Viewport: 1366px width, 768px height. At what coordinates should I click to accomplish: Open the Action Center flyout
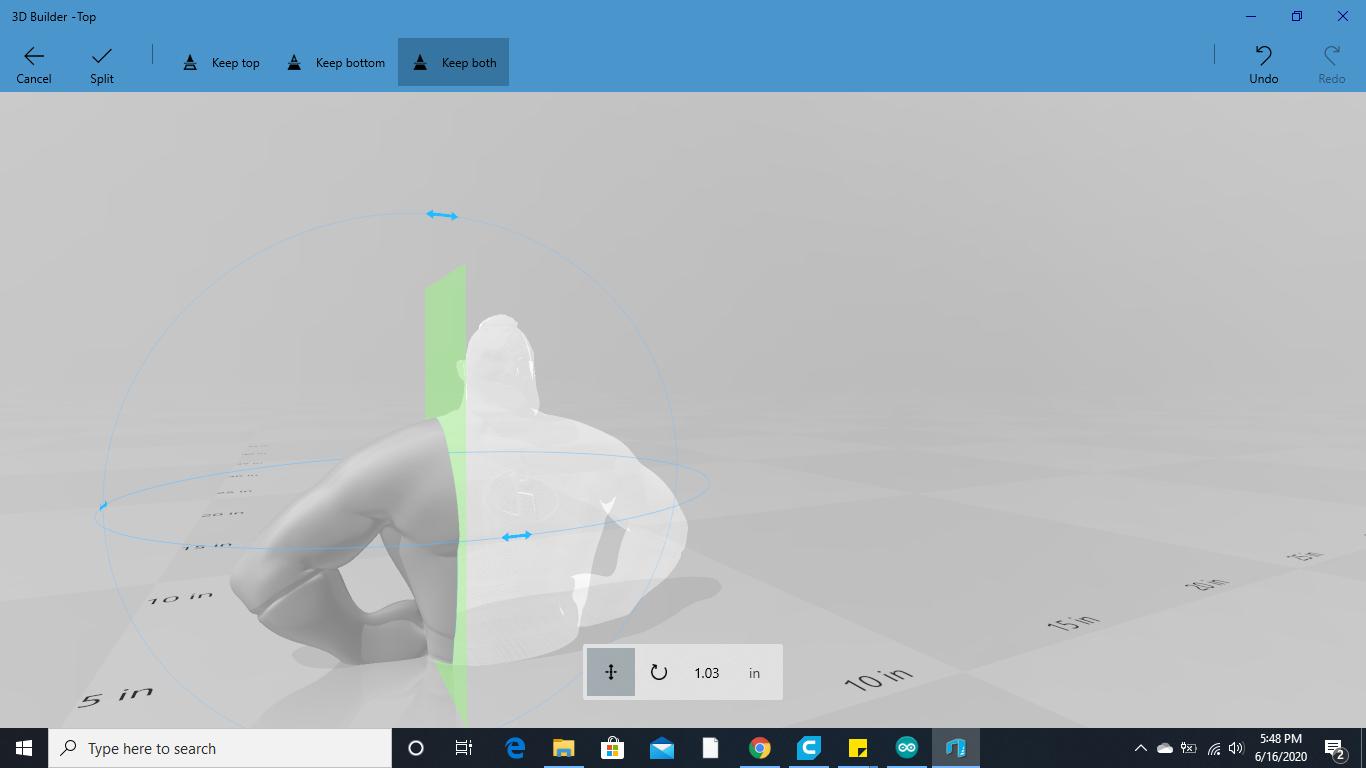click(1332, 747)
